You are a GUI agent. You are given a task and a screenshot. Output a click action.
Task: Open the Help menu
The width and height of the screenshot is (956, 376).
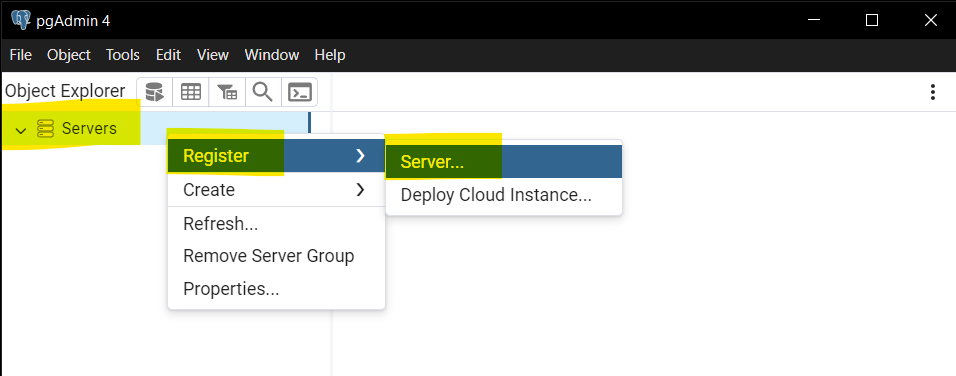click(x=330, y=55)
